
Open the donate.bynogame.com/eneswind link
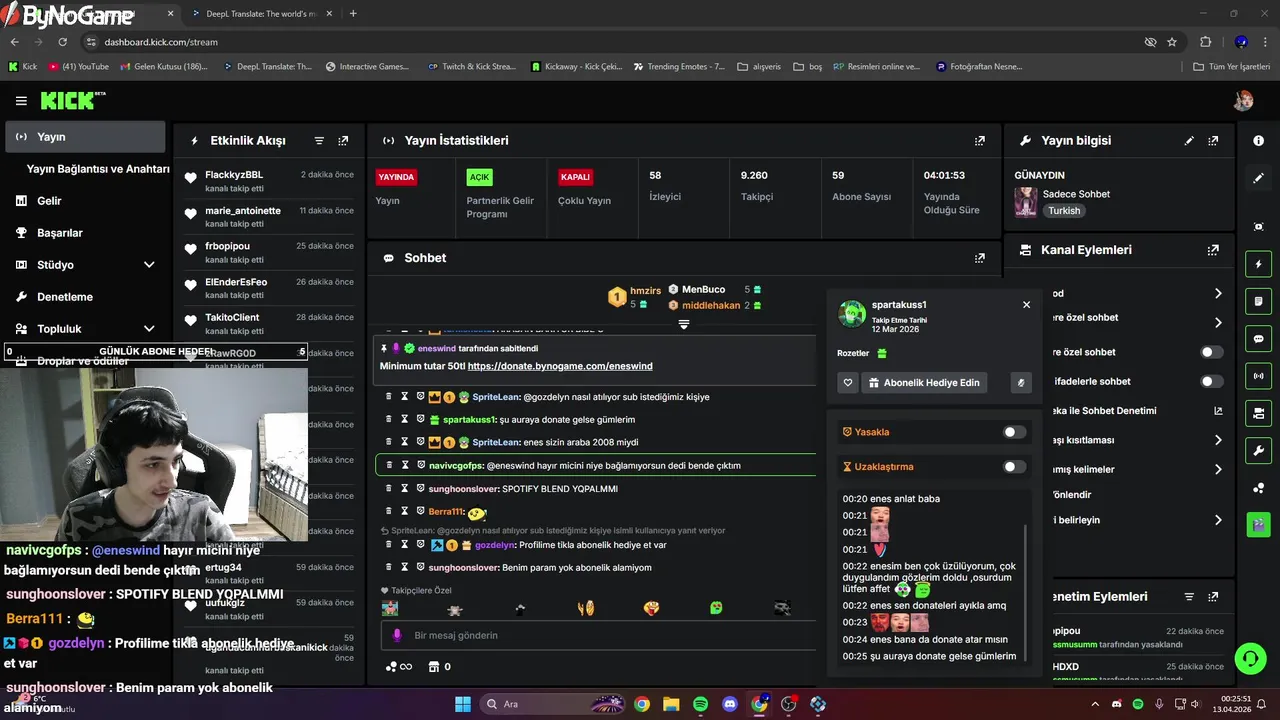point(560,367)
